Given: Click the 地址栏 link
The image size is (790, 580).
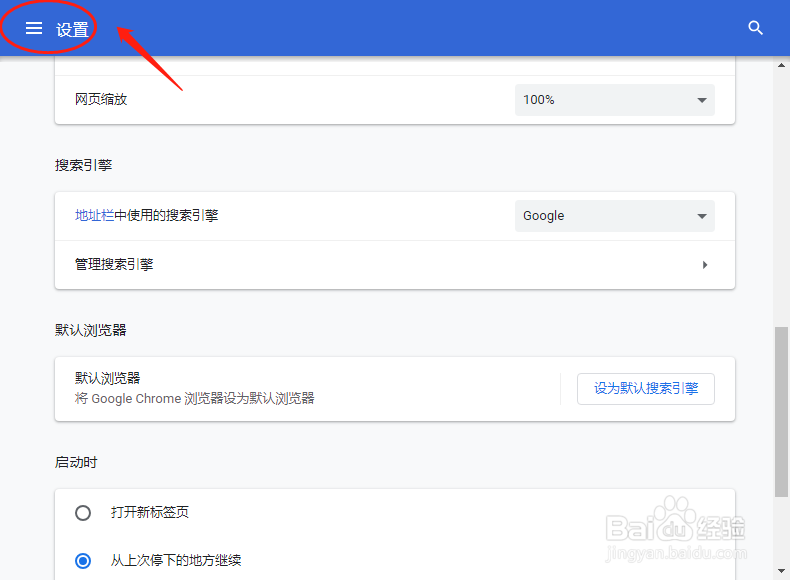Looking at the screenshot, I should point(94,216).
